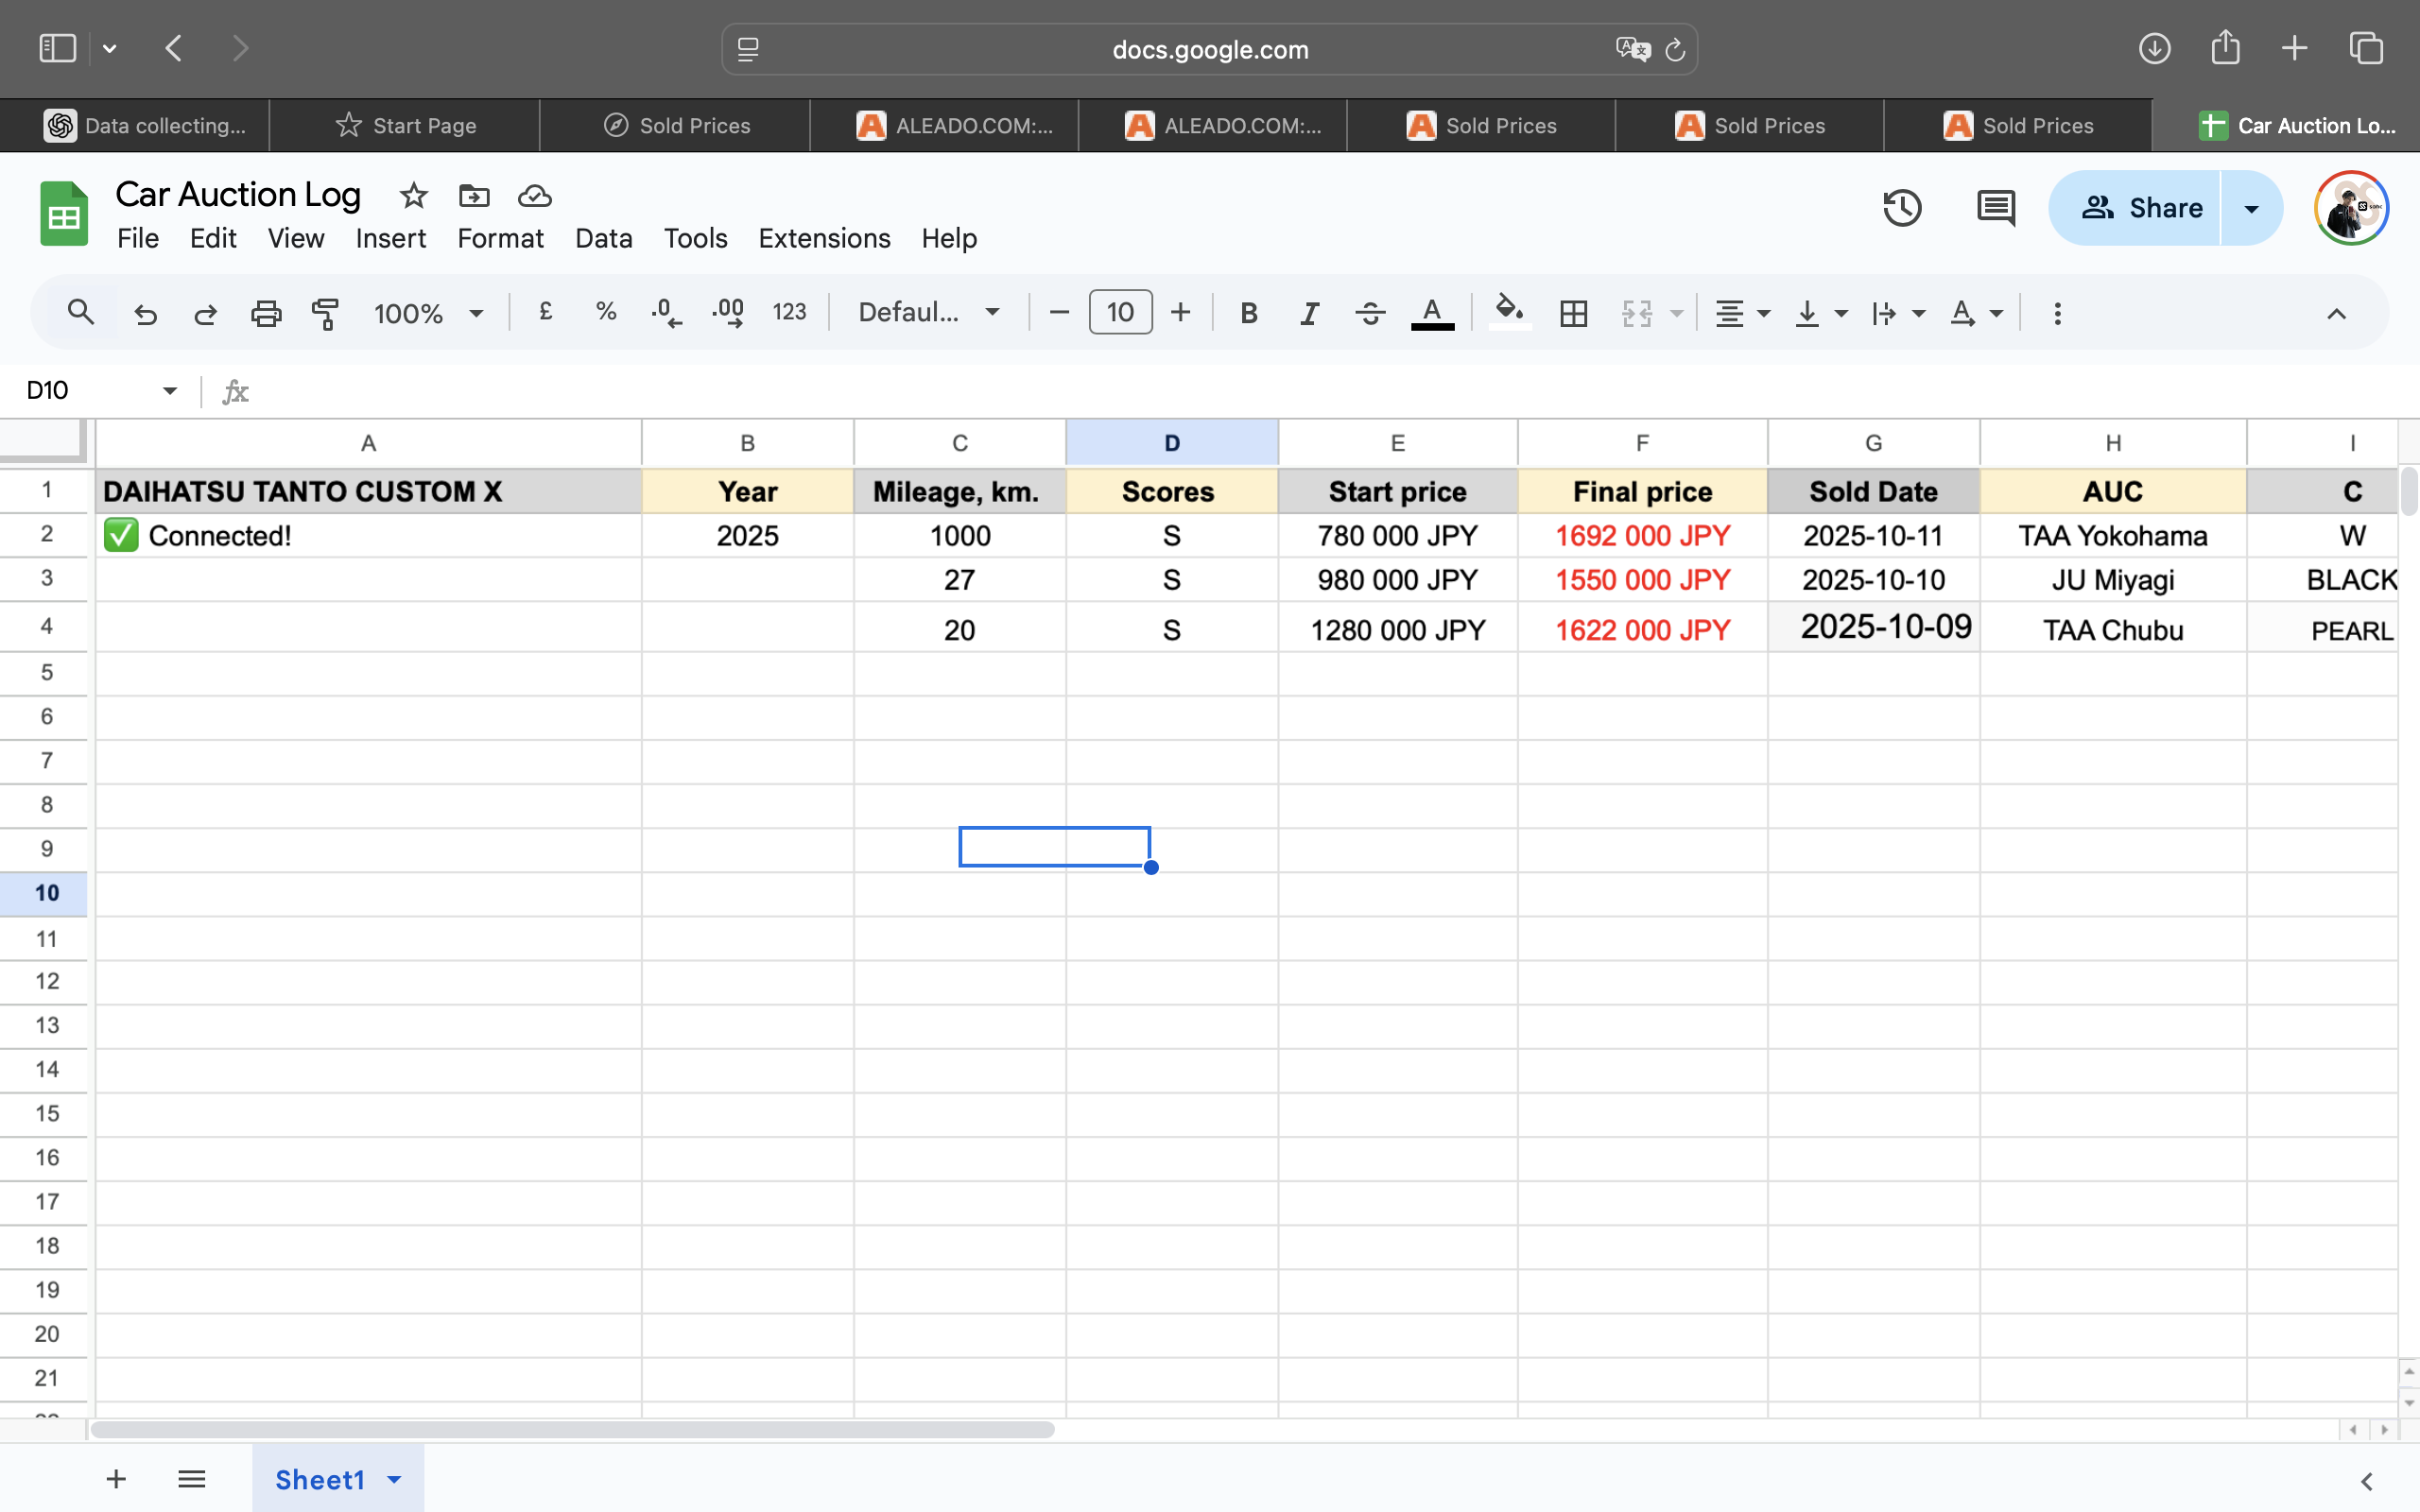Open the fill color paint bucket
The width and height of the screenshot is (2420, 1512).
tap(1509, 313)
